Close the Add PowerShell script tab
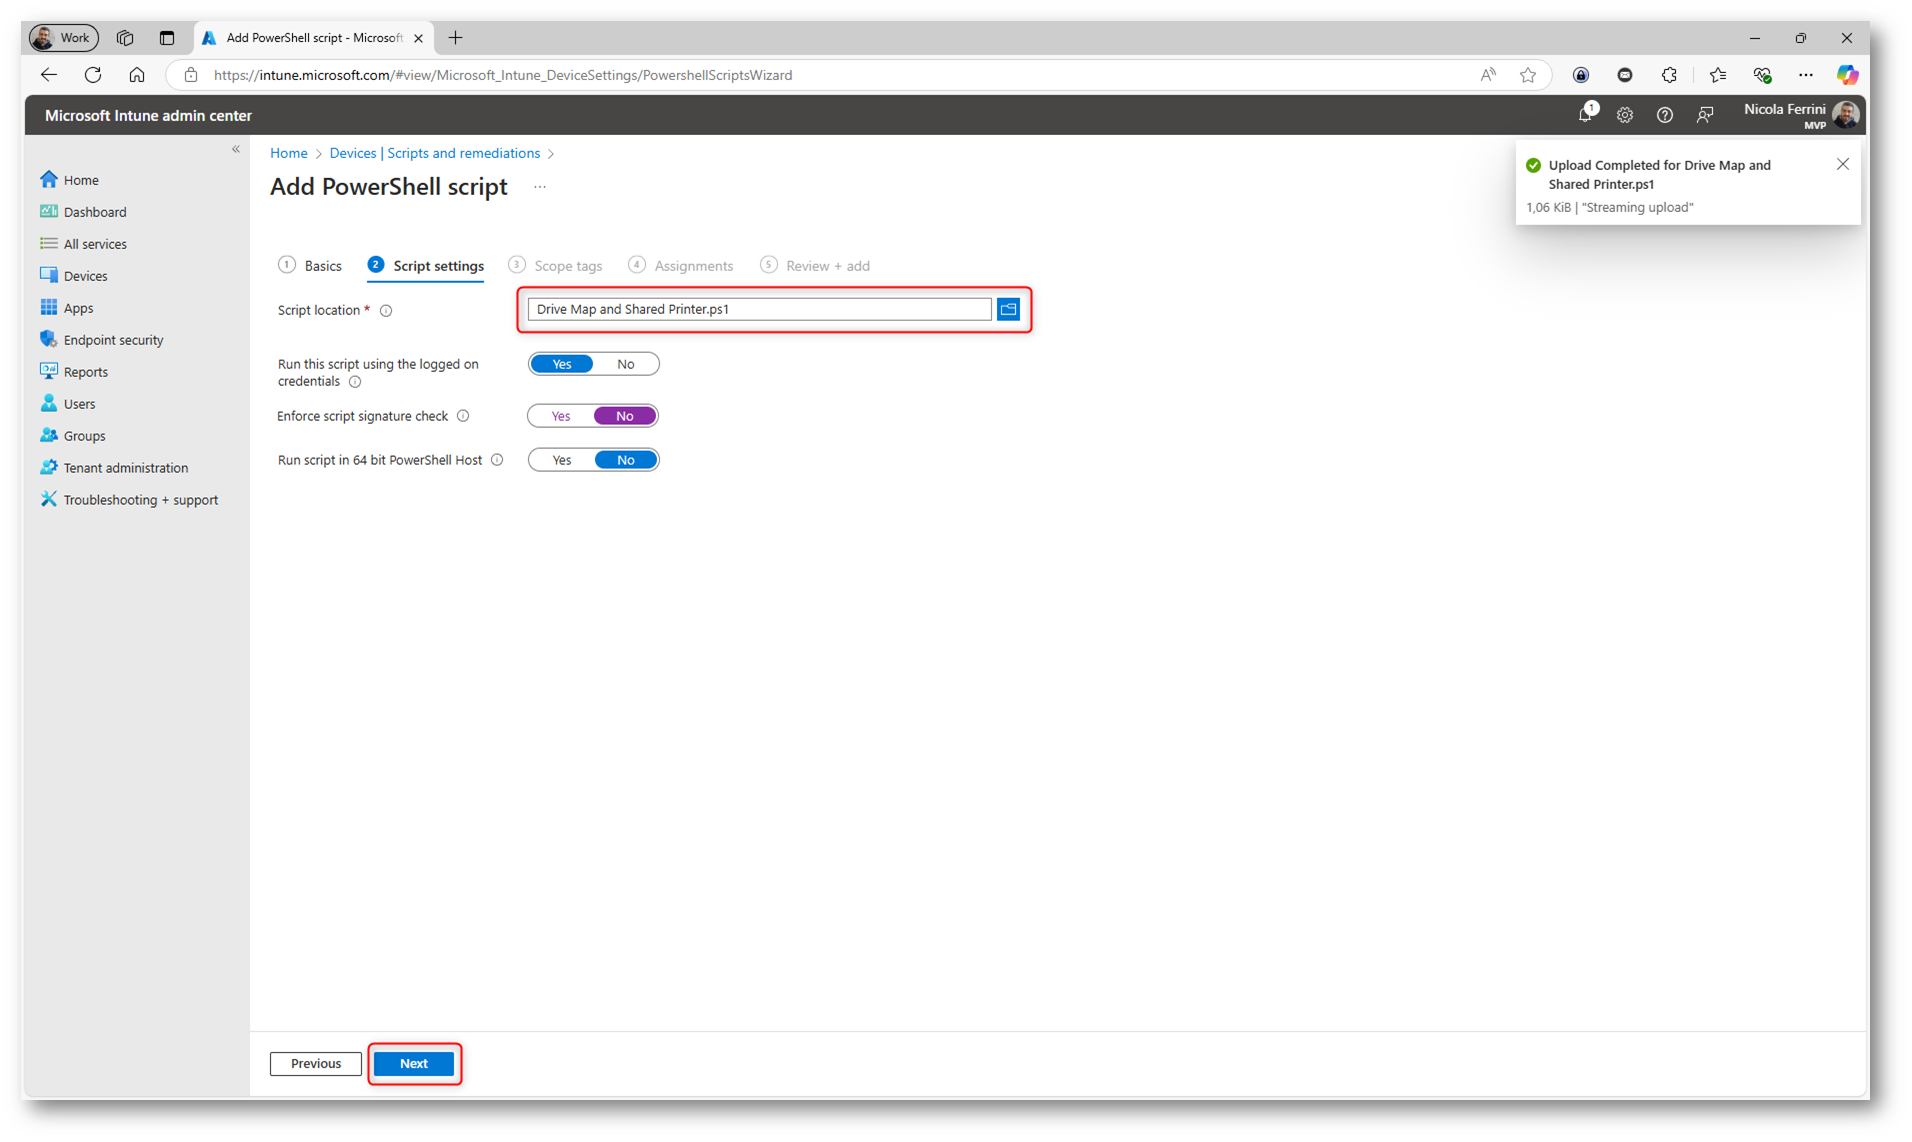The height and width of the screenshot is (1142, 1912). click(x=418, y=38)
